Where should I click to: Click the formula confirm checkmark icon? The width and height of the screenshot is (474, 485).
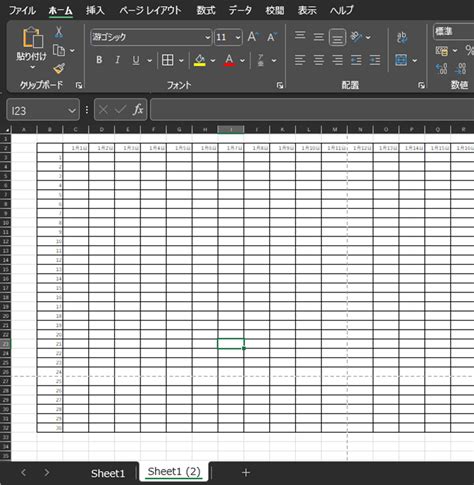click(120, 109)
